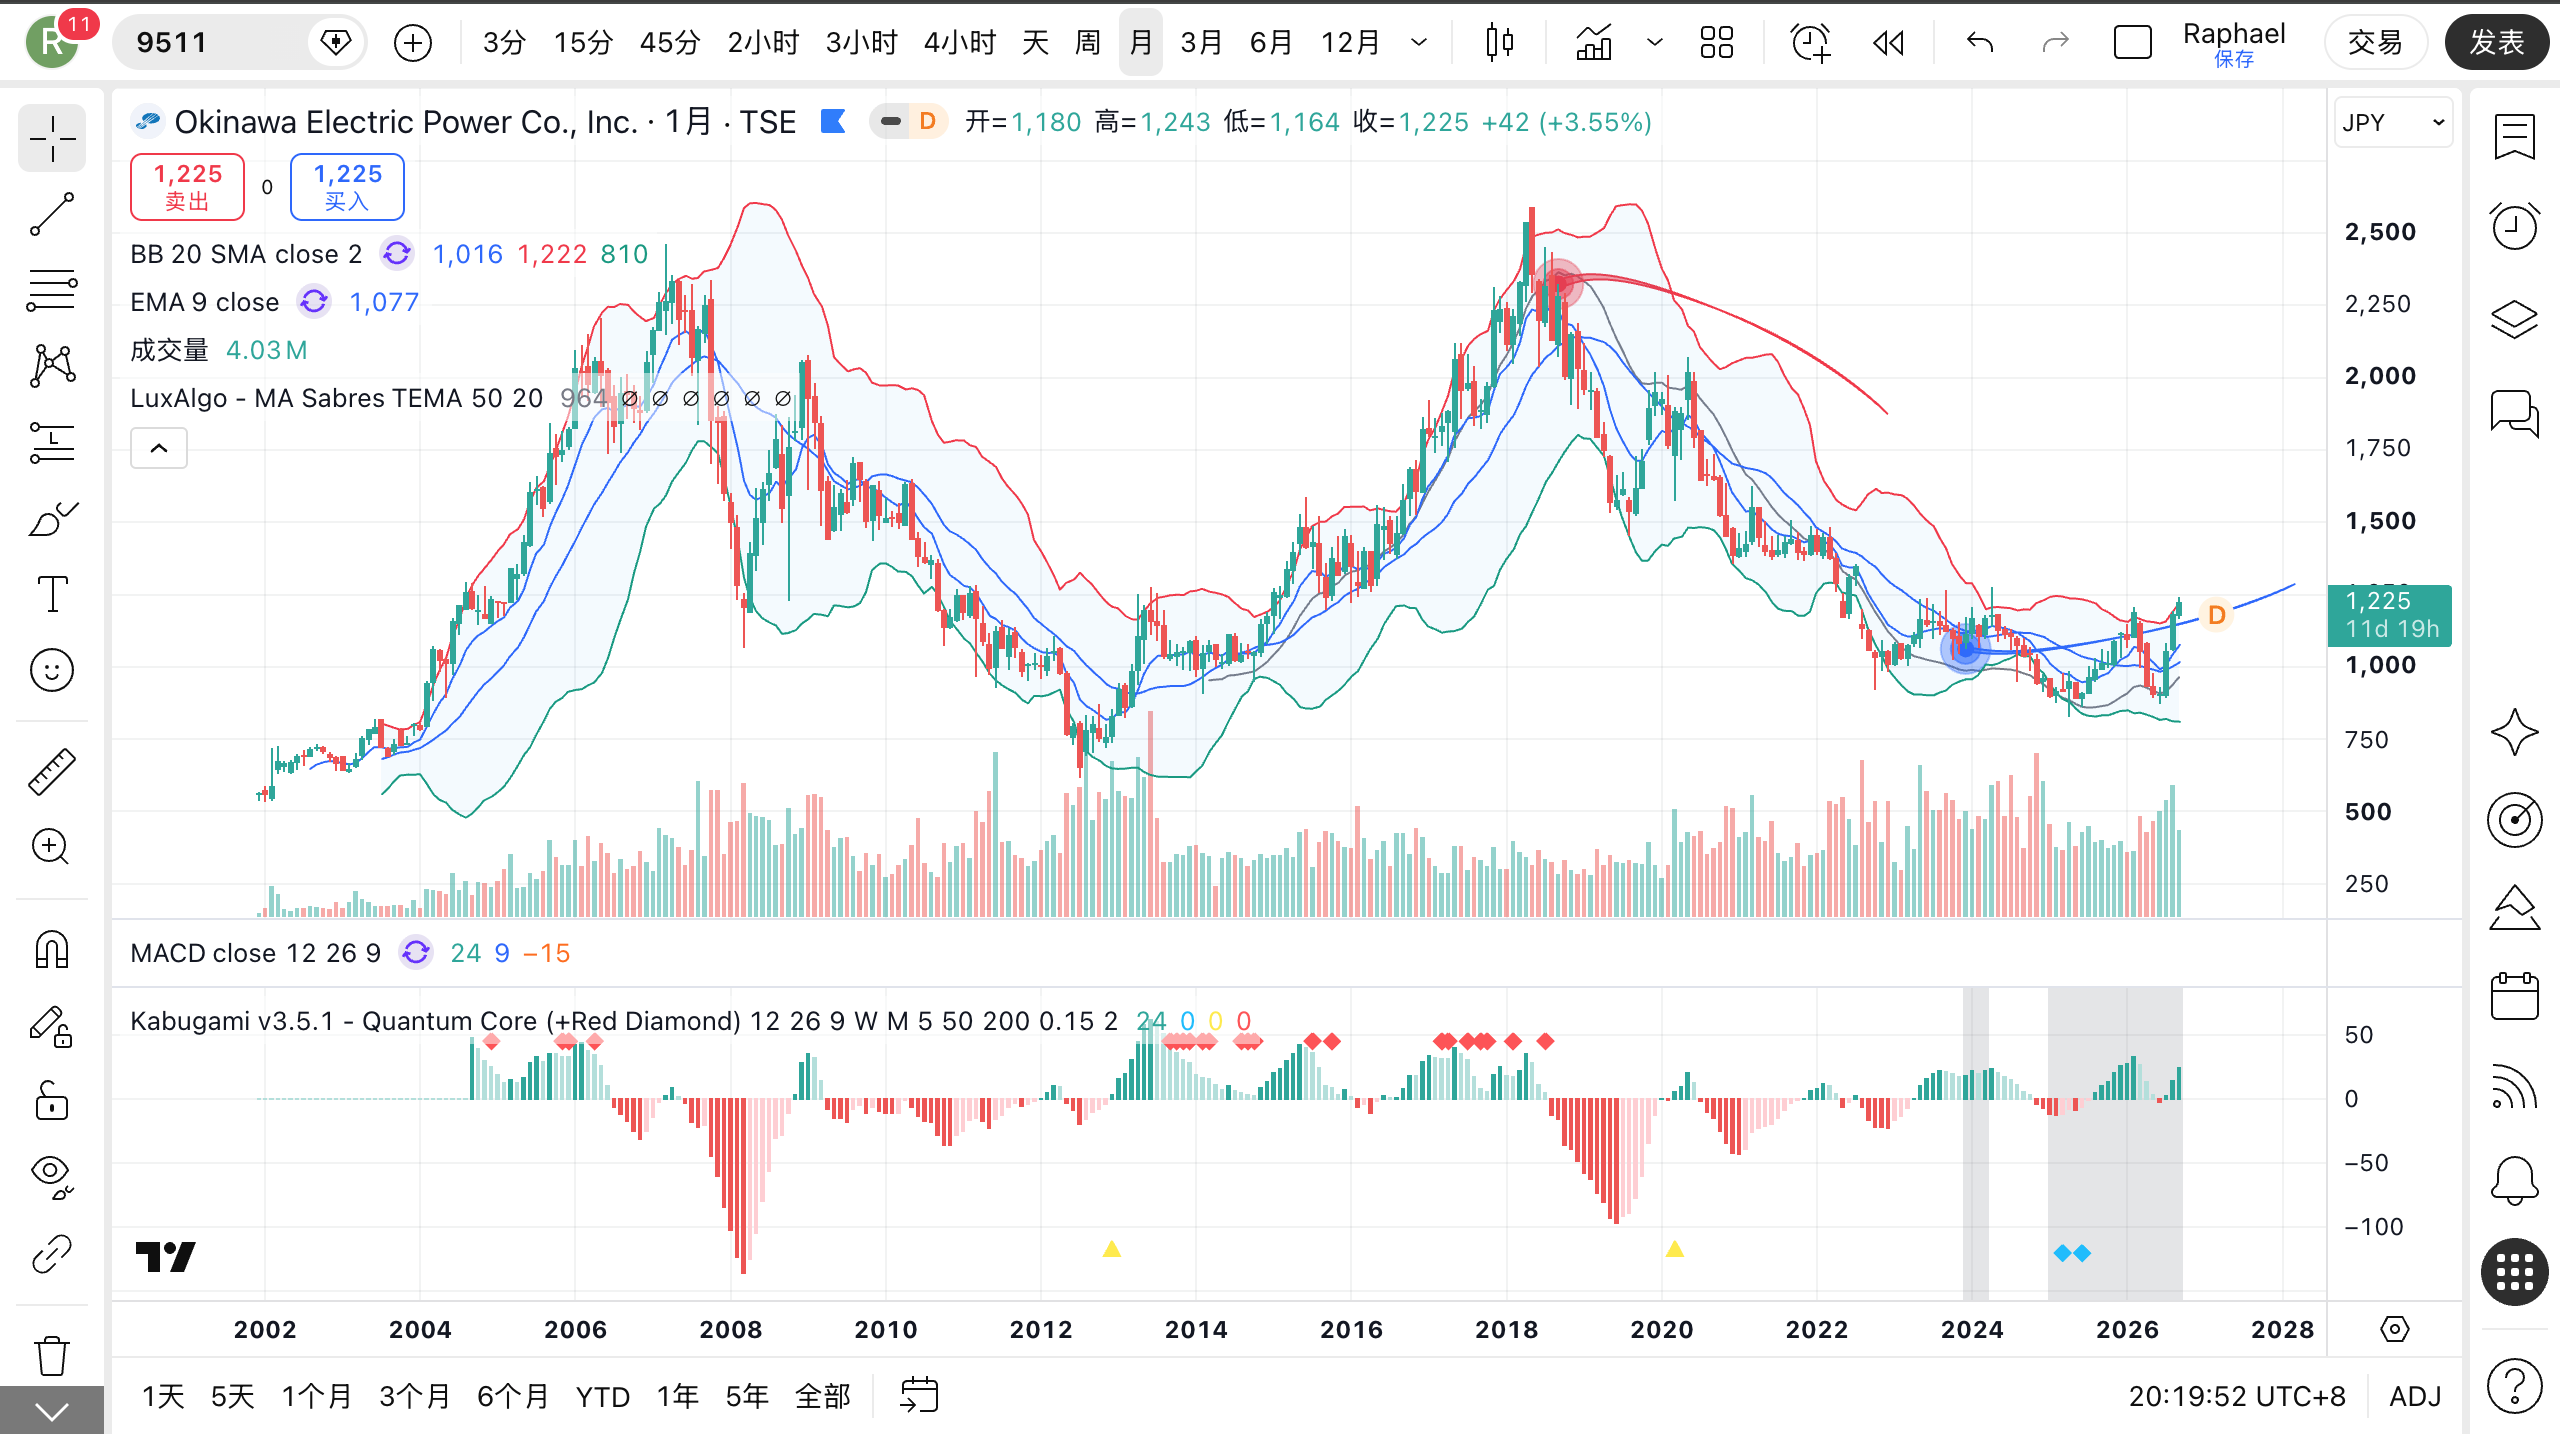Open the chat conversations panel
Viewport: 2560px width, 1434px height.
(x=2514, y=412)
